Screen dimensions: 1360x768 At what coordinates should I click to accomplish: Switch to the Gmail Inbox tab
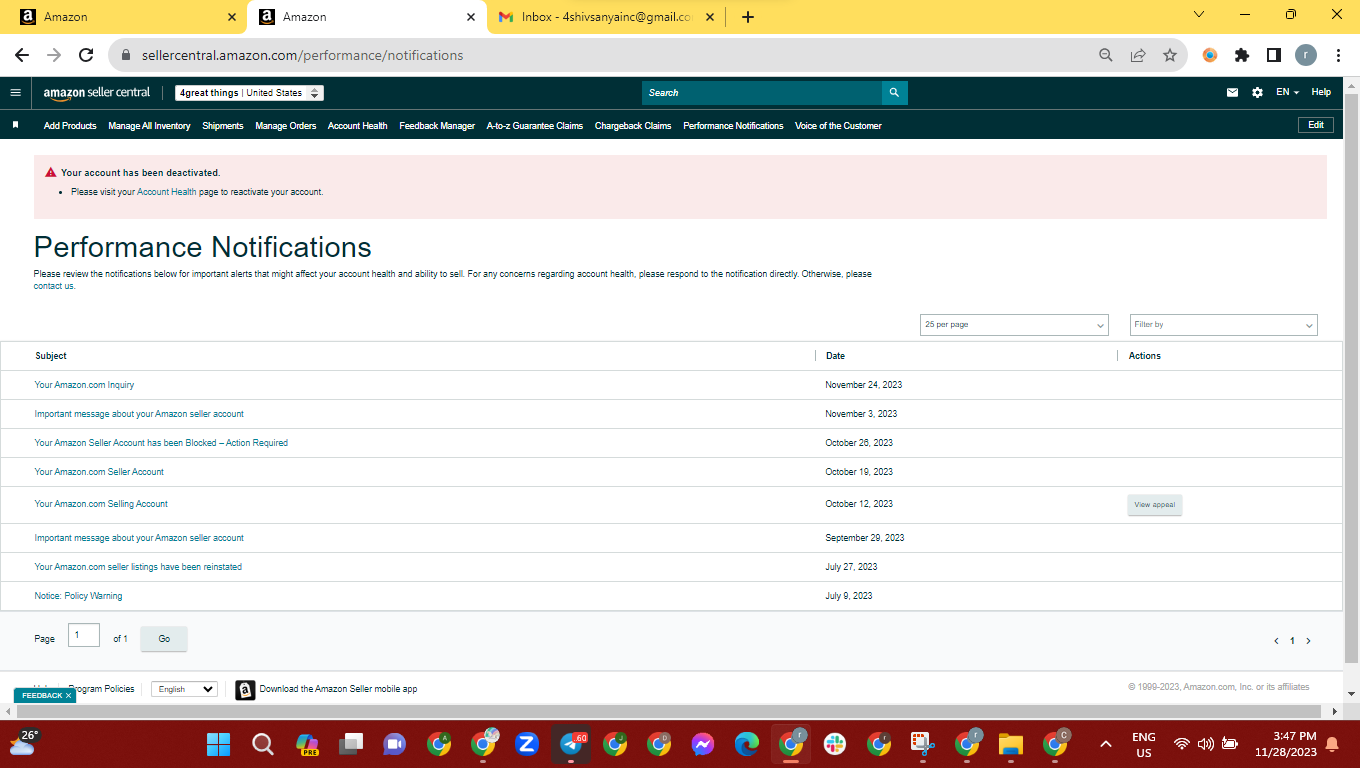(608, 17)
